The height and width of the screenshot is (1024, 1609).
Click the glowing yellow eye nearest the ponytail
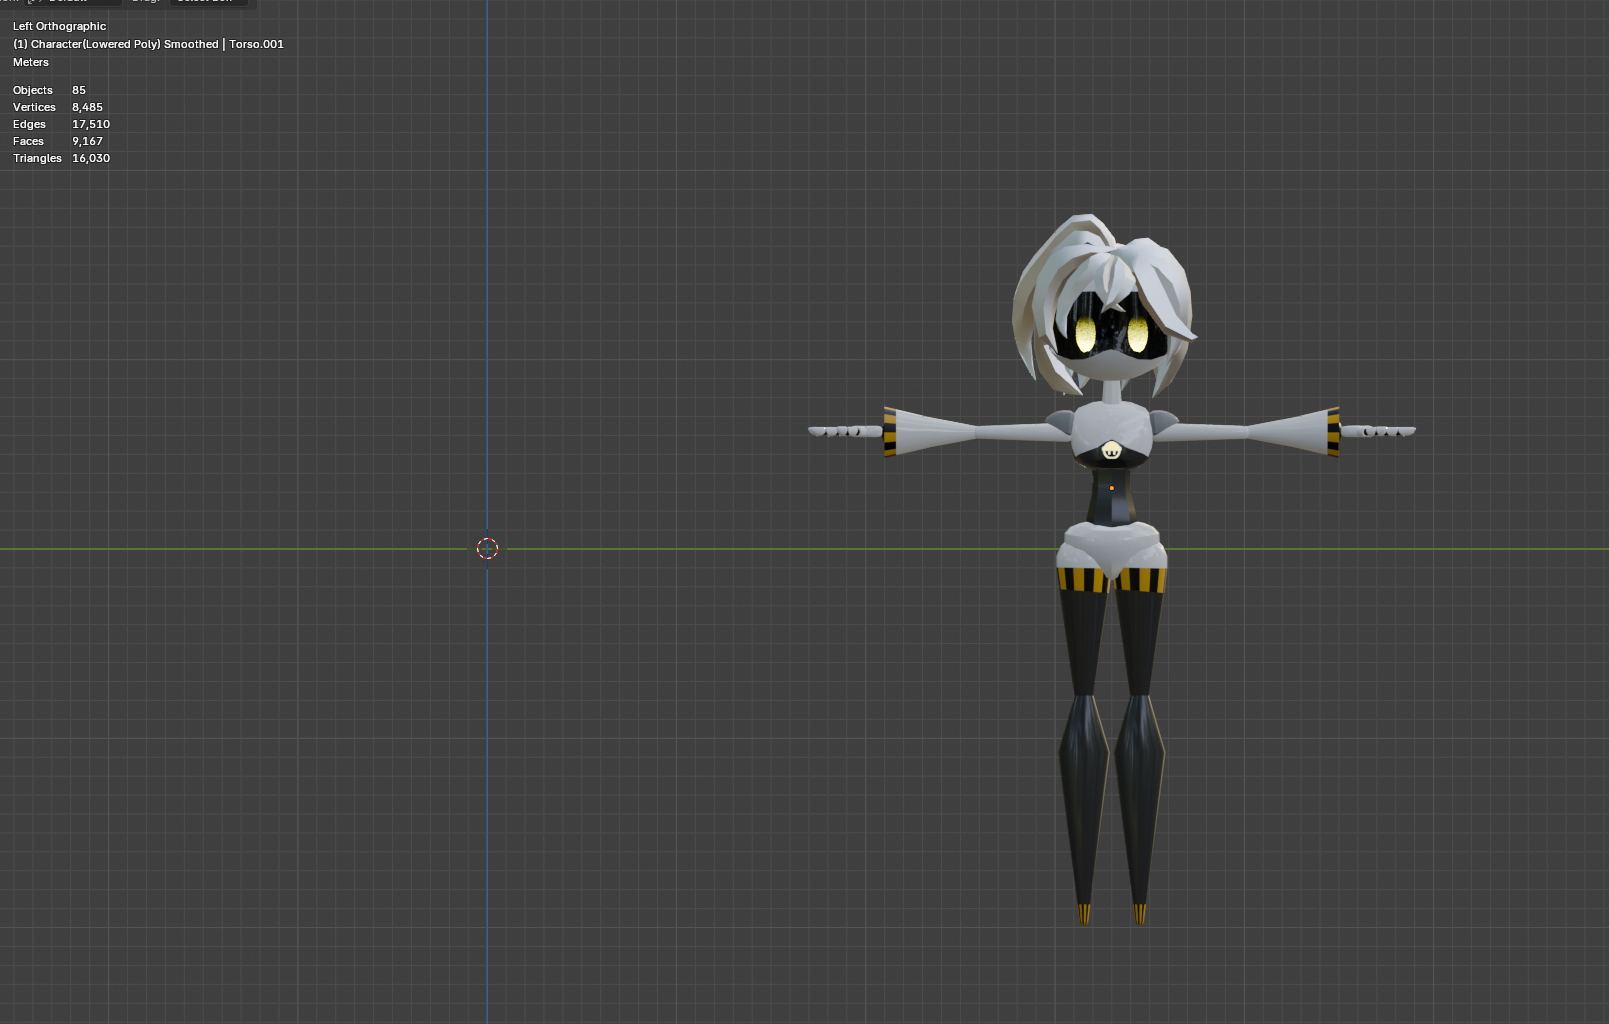1085,334
